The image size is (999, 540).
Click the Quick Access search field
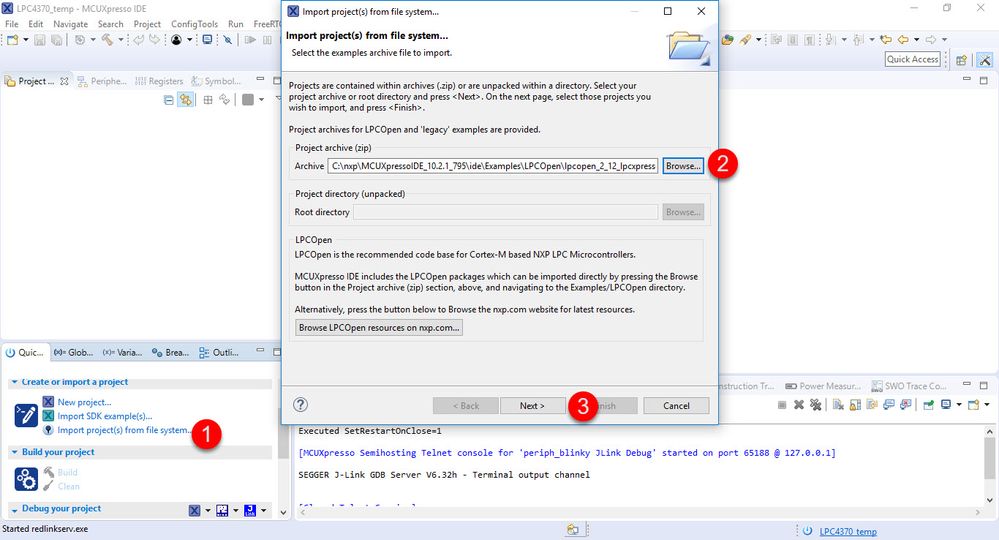912,59
